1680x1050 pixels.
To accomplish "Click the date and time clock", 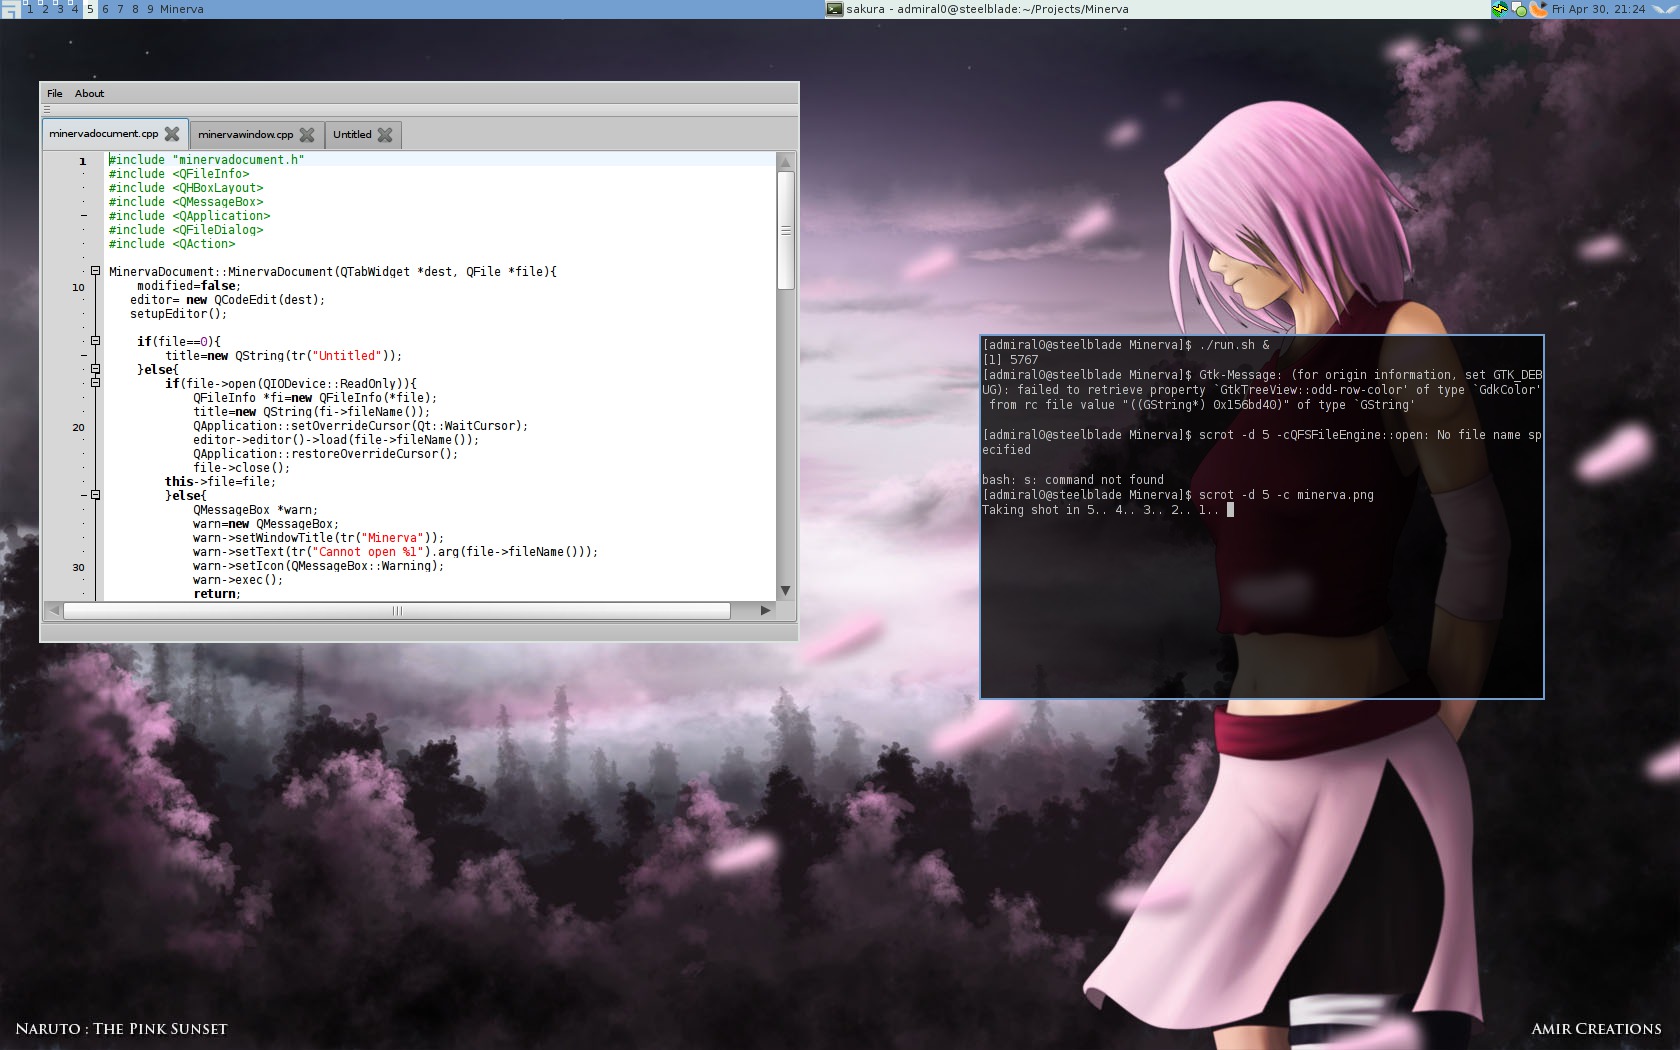I will [x=1598, y=9].
